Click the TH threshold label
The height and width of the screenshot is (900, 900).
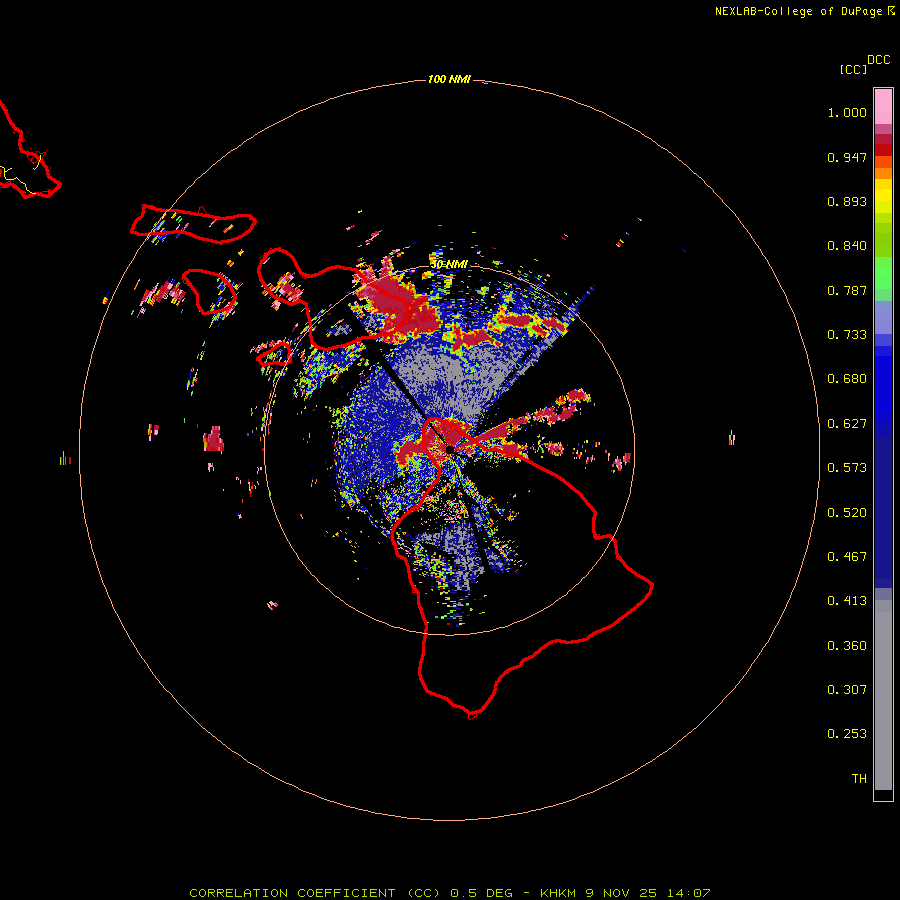pos(859,779)
